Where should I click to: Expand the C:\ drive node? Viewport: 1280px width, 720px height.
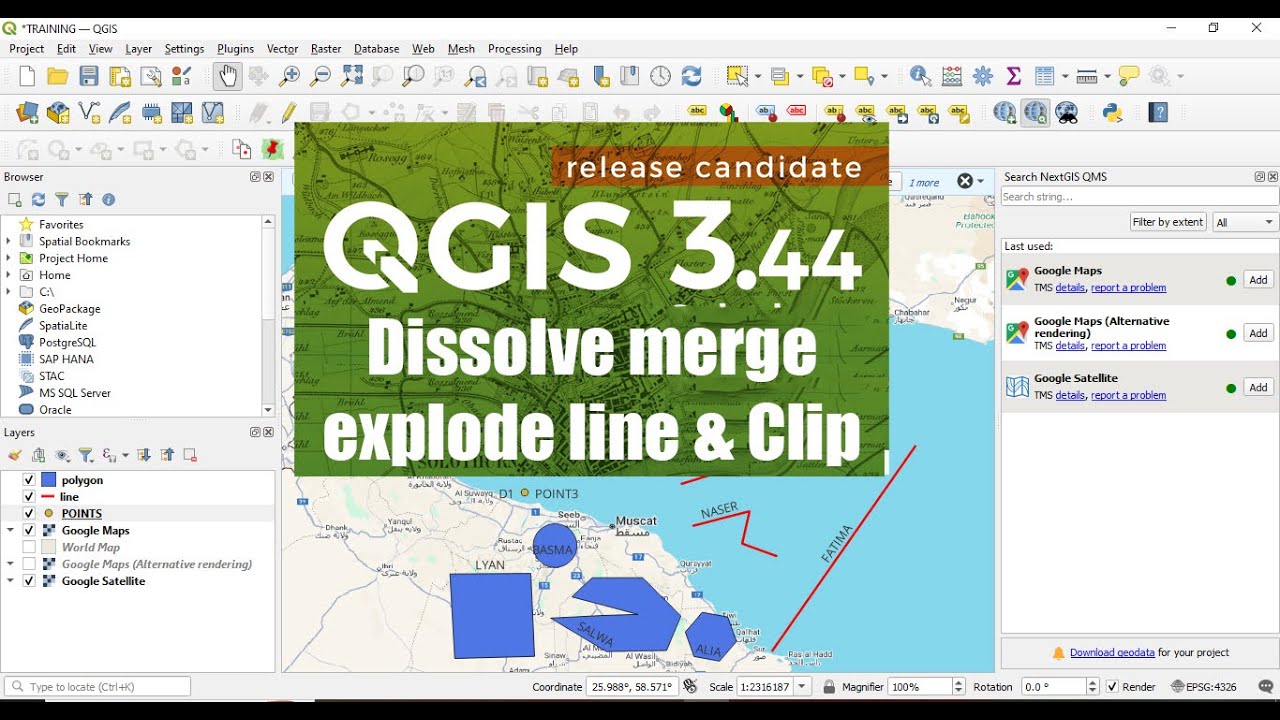8,292
